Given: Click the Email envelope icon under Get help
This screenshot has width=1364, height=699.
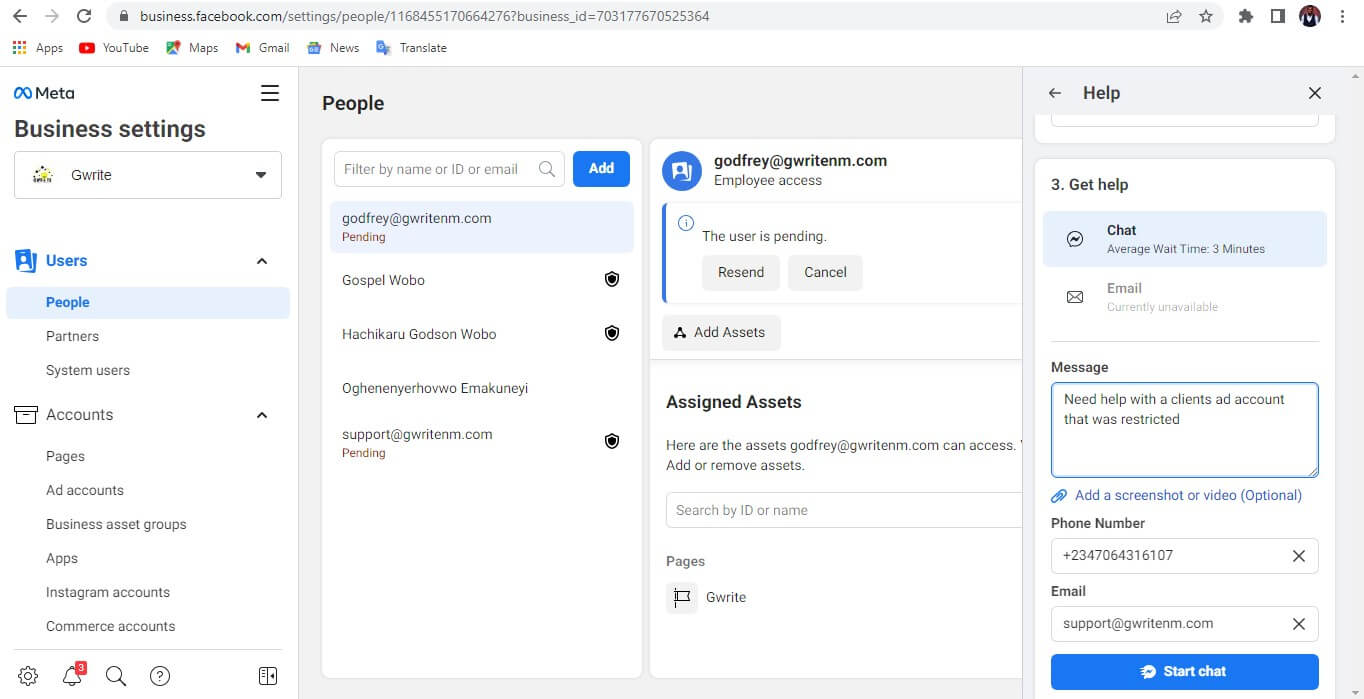Looking at the screenshot, I should (x=1074, y=296).
